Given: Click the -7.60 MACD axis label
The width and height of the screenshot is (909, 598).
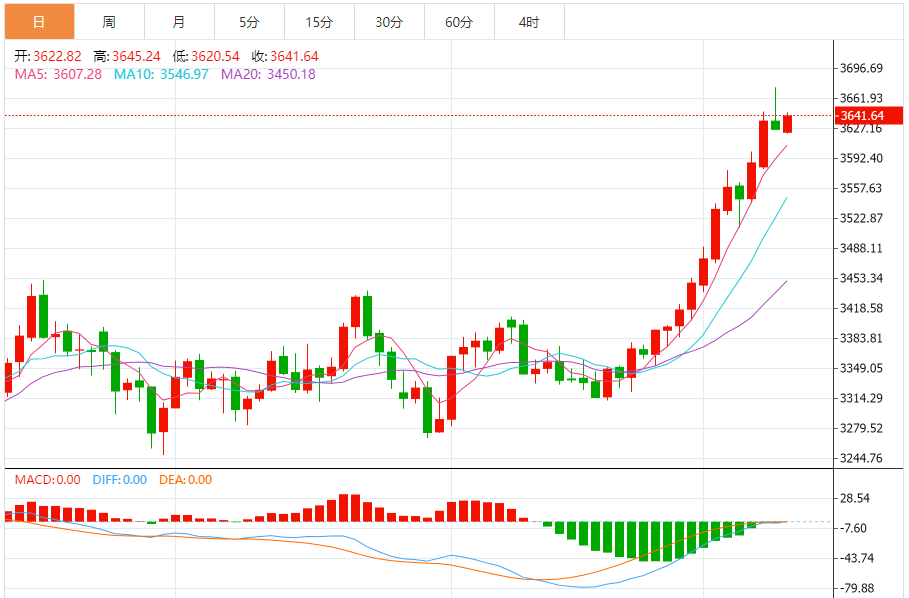Looking at the screenshot, I should 855,528.
